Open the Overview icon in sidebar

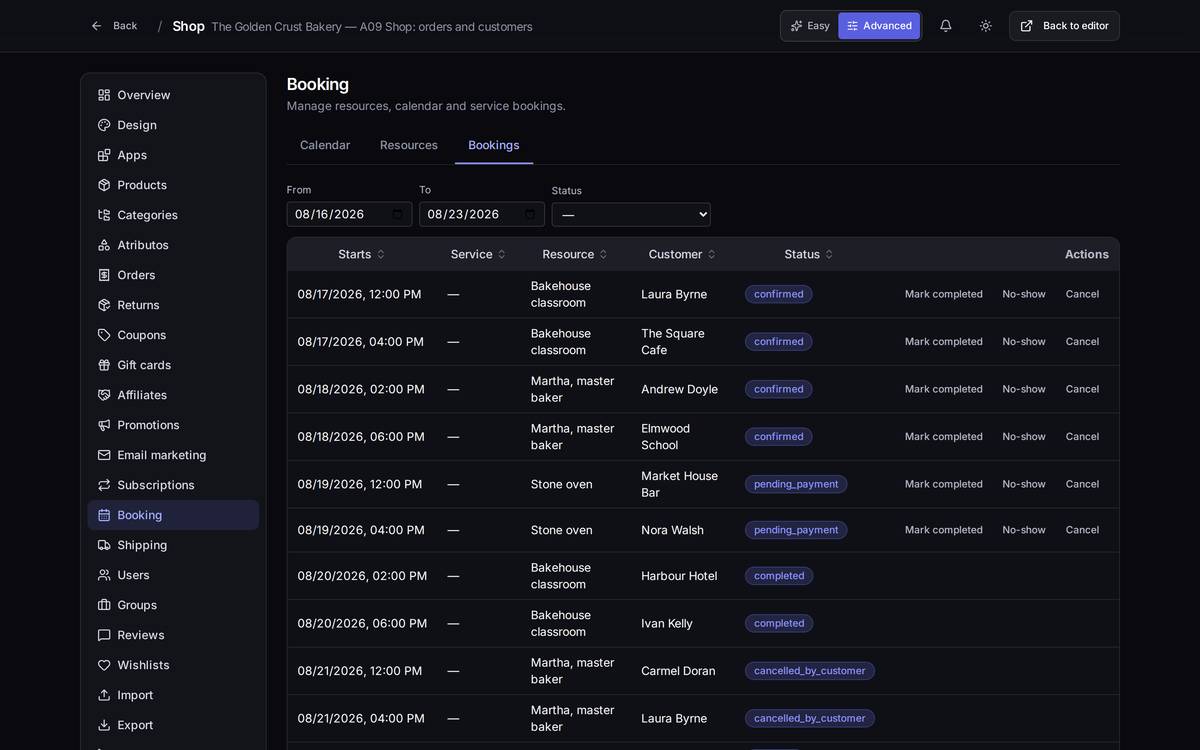[104, 95]
